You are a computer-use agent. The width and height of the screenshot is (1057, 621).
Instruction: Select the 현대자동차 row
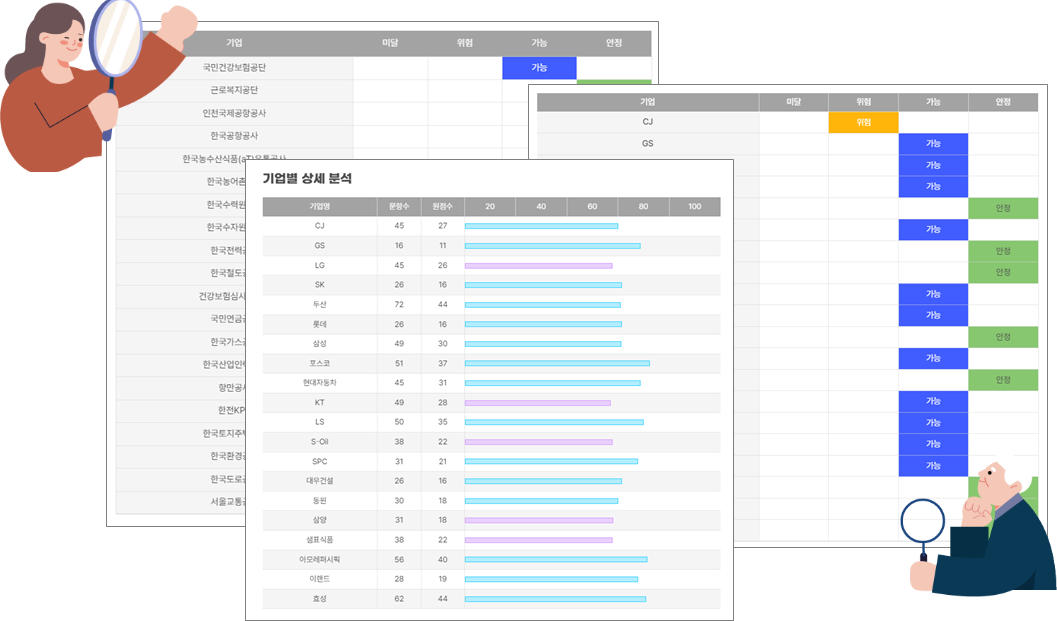(x=491, y=383)
